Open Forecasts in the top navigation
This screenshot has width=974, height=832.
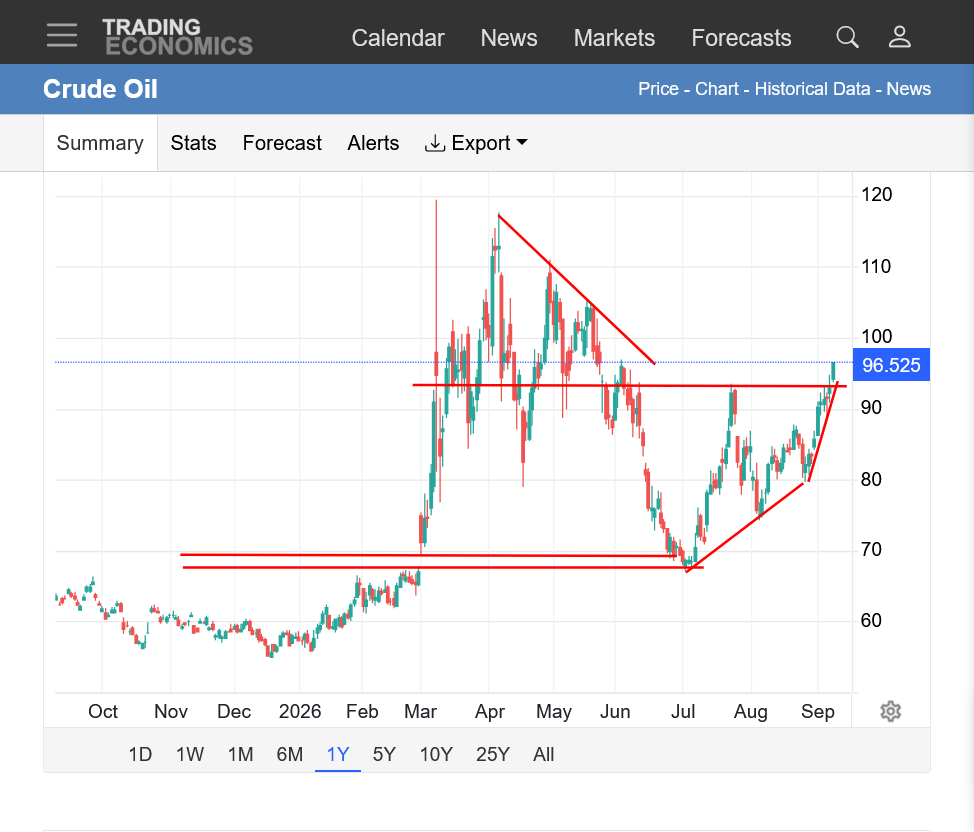pos(741,38)
